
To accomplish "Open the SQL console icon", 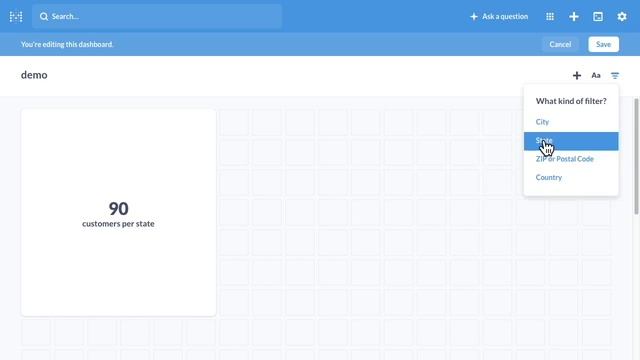I will [x=598, y=17].
